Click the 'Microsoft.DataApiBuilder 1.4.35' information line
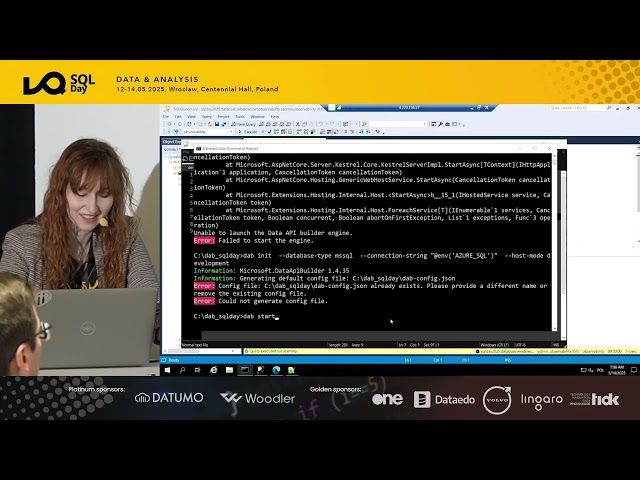 click(x=271, y=271)
